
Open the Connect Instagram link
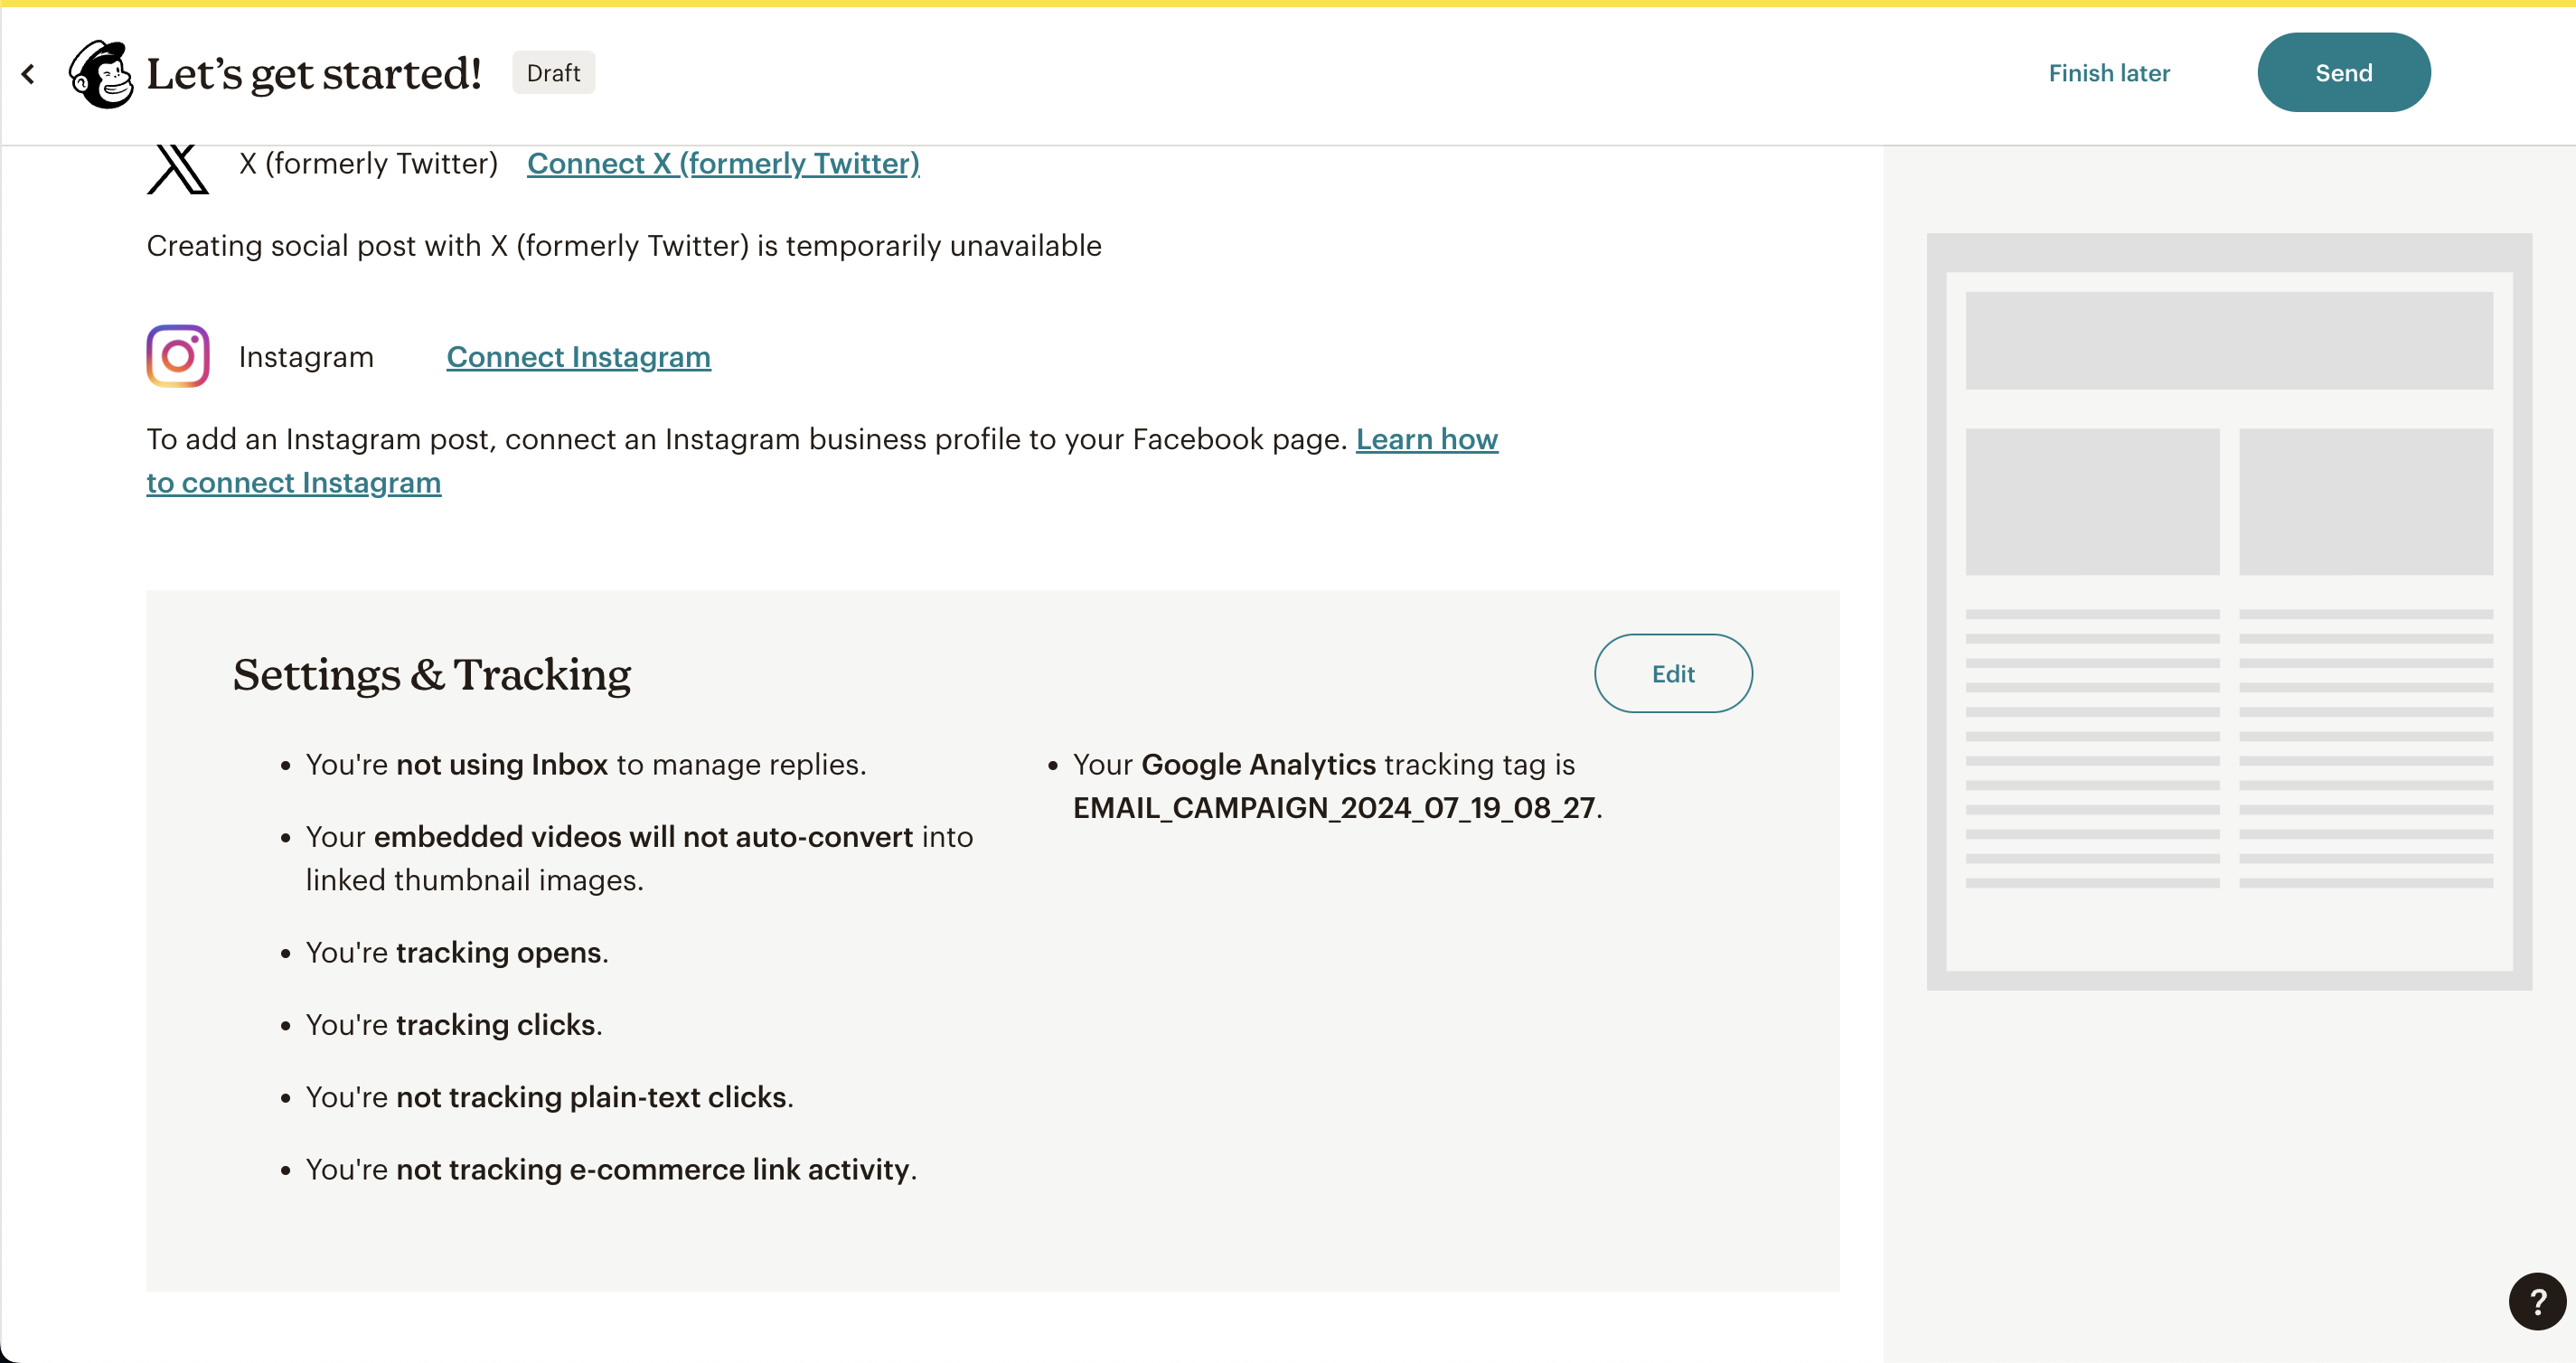[x=578, y=357]
